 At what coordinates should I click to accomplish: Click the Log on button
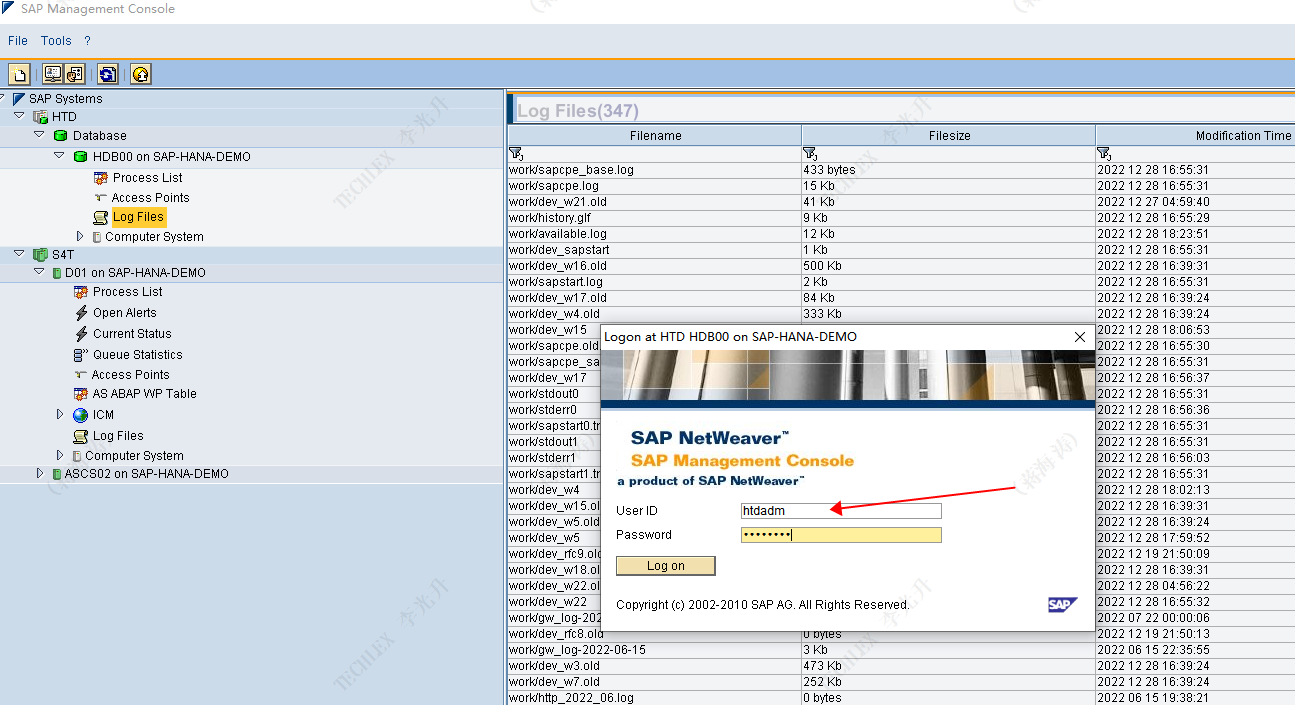665,566
